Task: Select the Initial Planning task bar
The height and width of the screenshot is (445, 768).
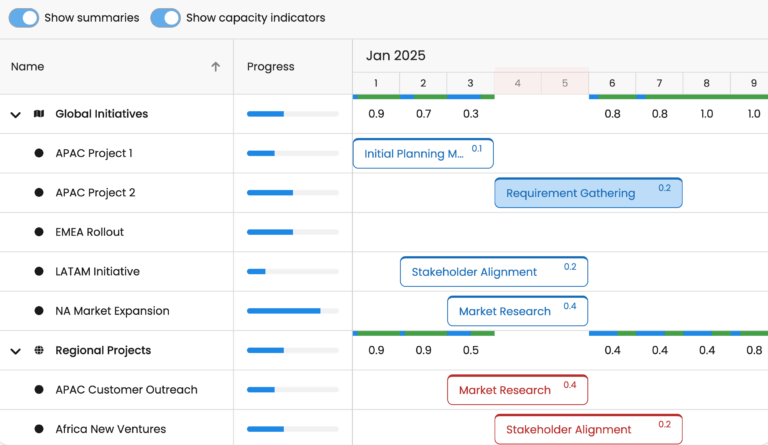Action: 422,154
